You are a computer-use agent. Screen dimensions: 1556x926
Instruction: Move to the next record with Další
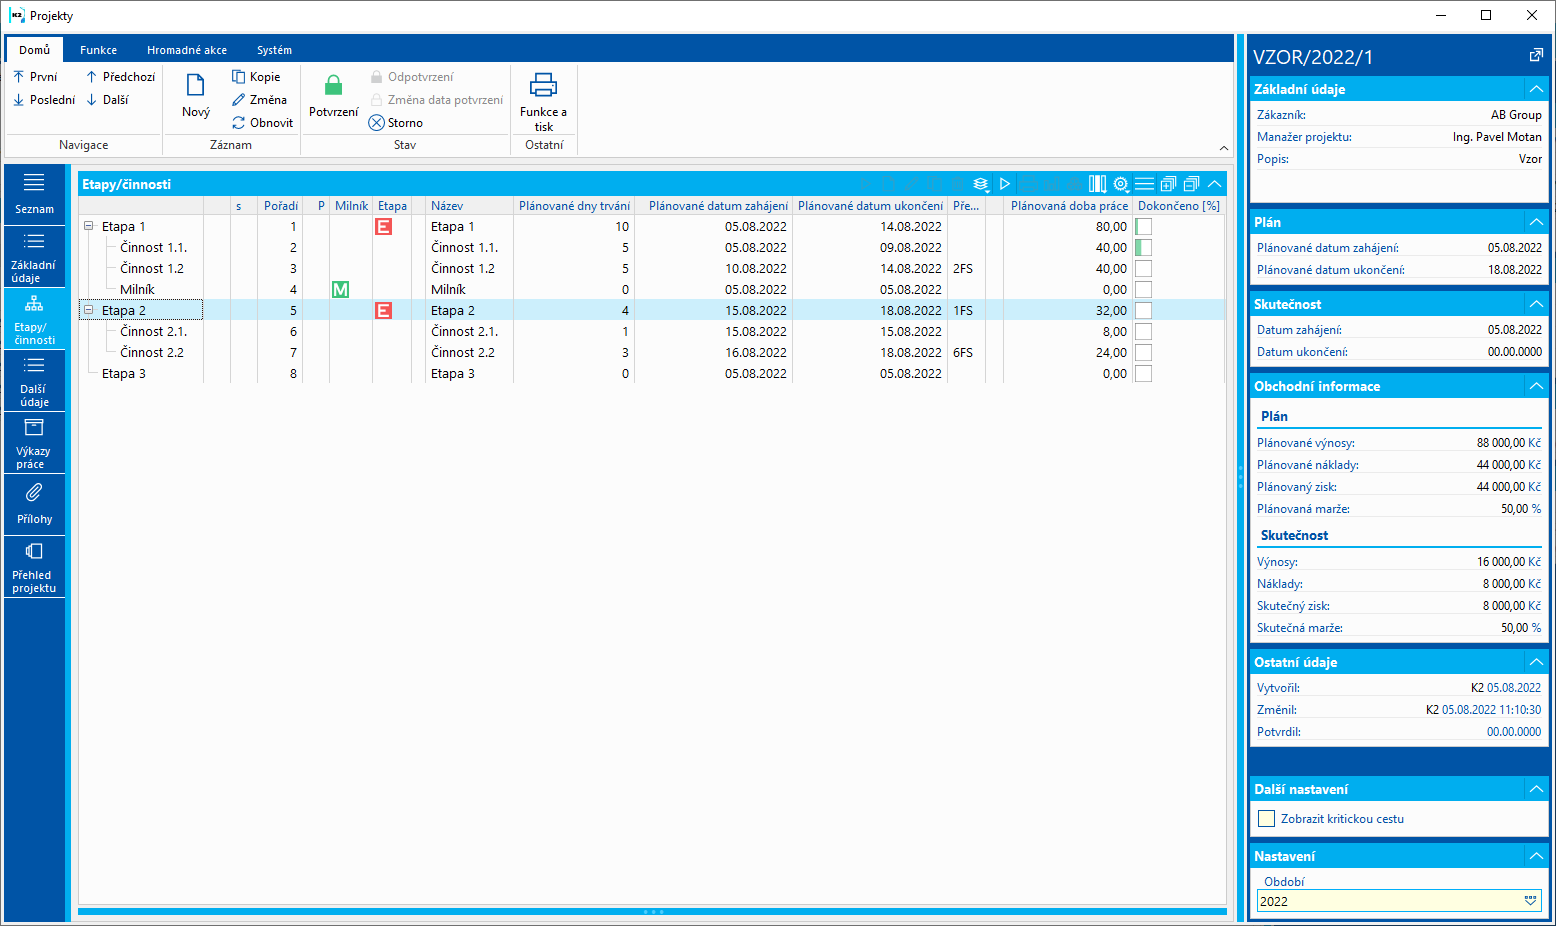pos(107,100)
